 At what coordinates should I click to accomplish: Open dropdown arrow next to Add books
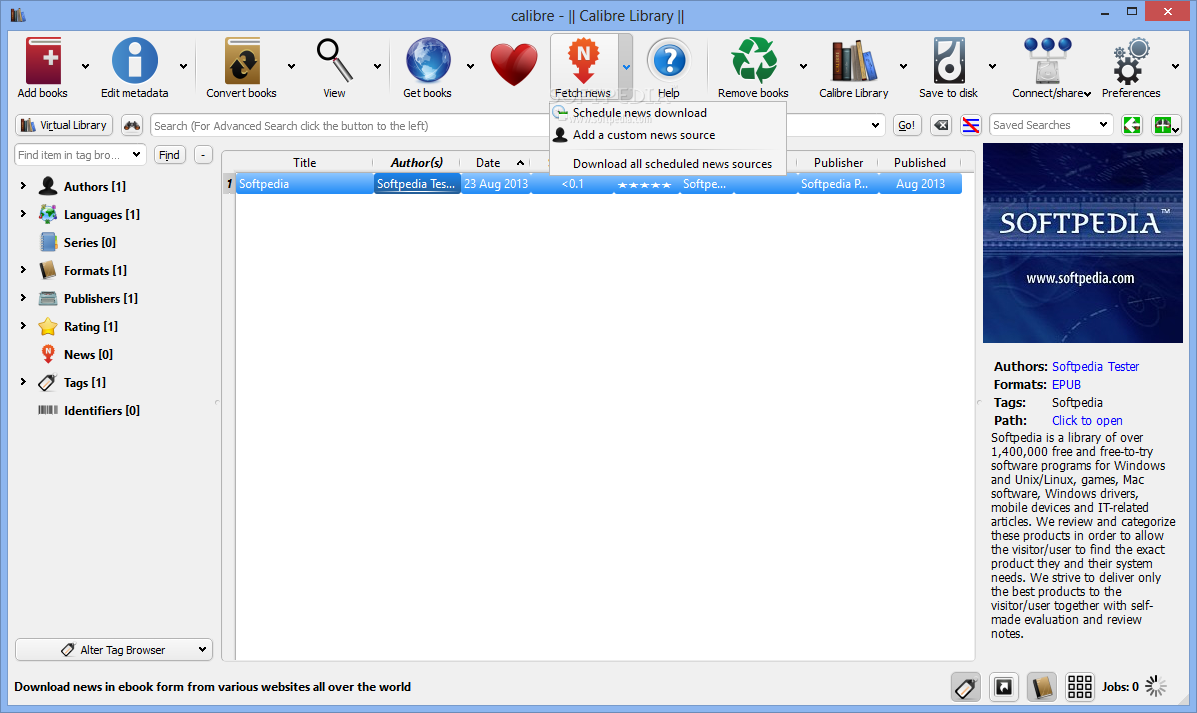pyautogui.click(x=85, y=66)
